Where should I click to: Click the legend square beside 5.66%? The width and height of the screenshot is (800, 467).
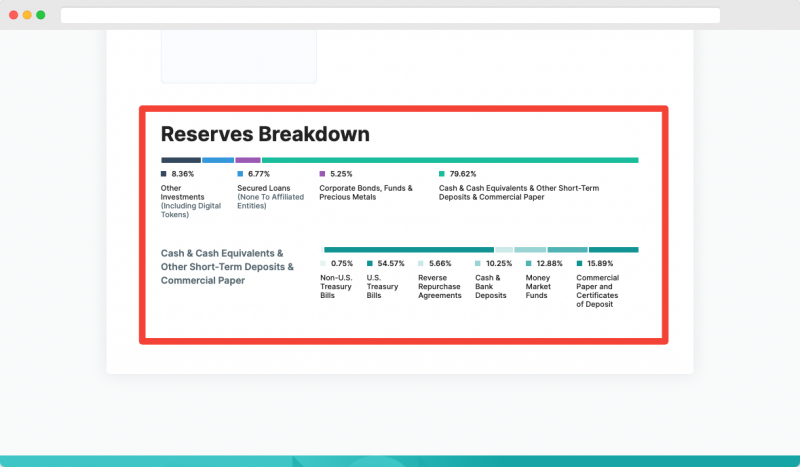421,264
